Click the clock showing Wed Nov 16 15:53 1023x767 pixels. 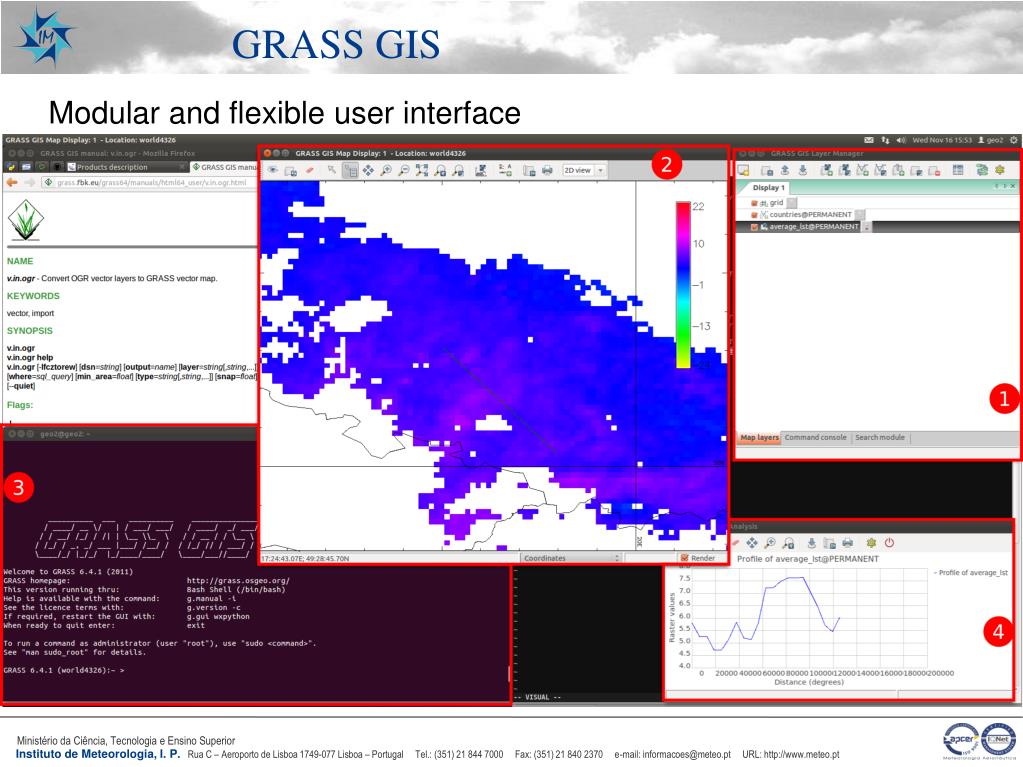pyautogui.click(x=942, y=140)
